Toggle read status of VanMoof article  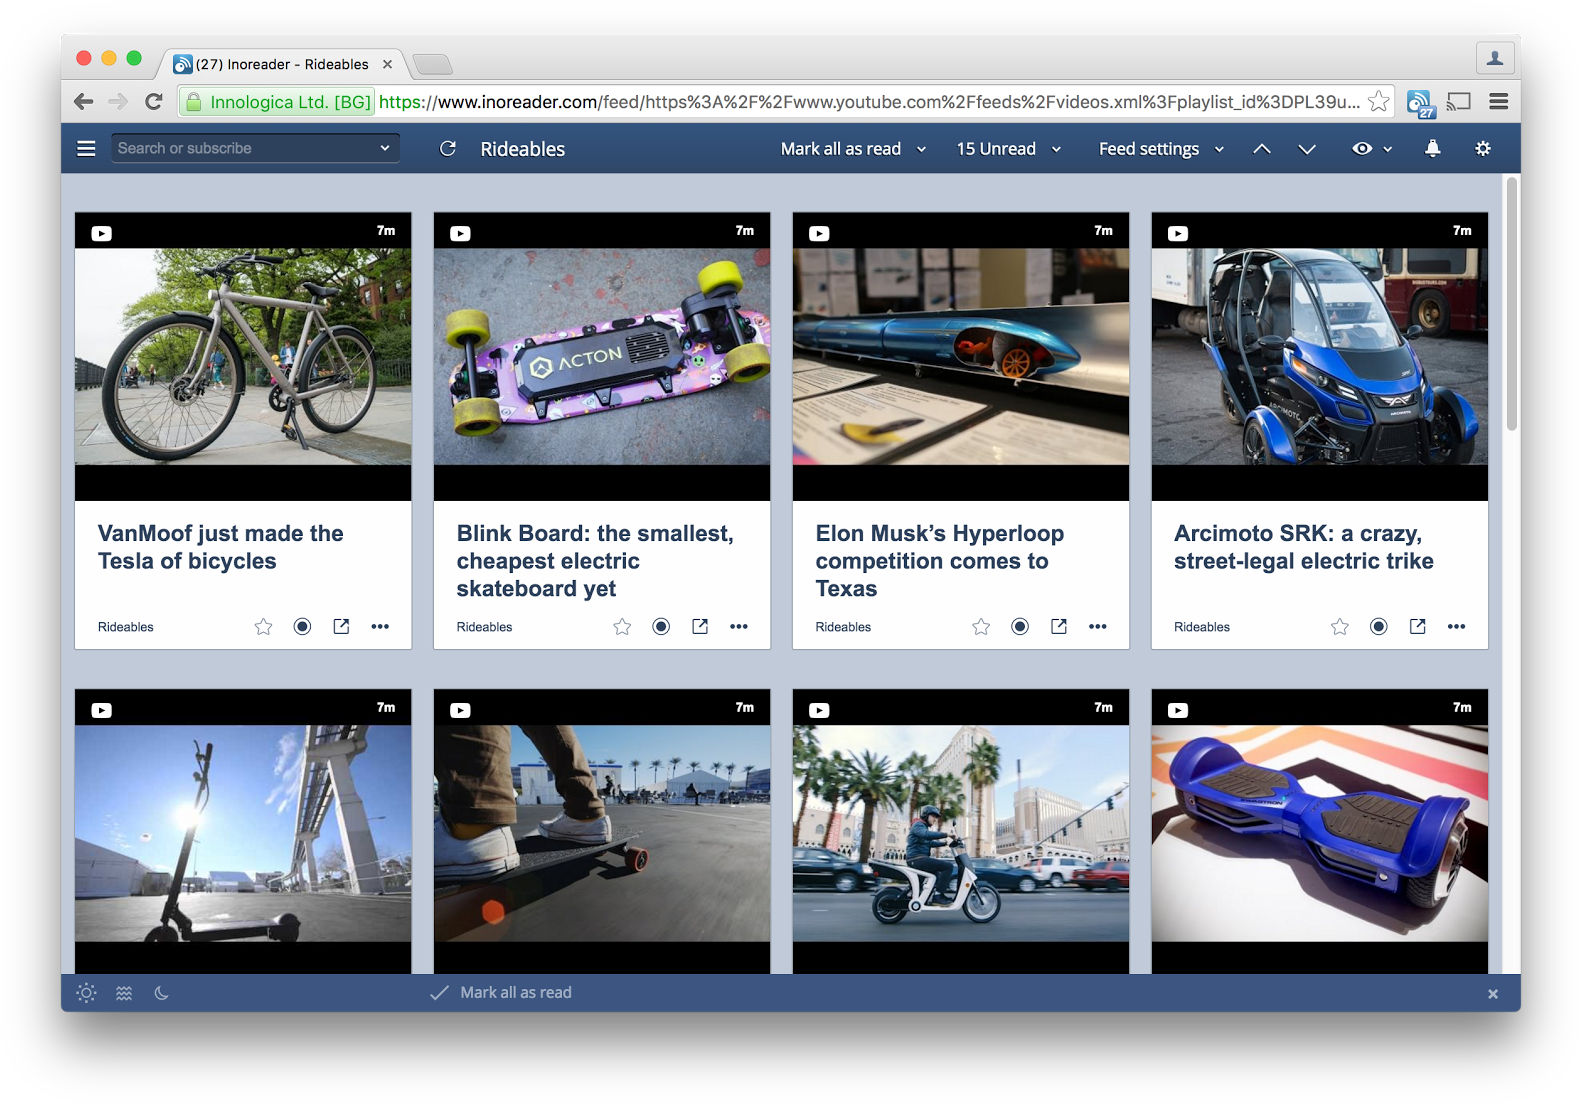(302, 626)
